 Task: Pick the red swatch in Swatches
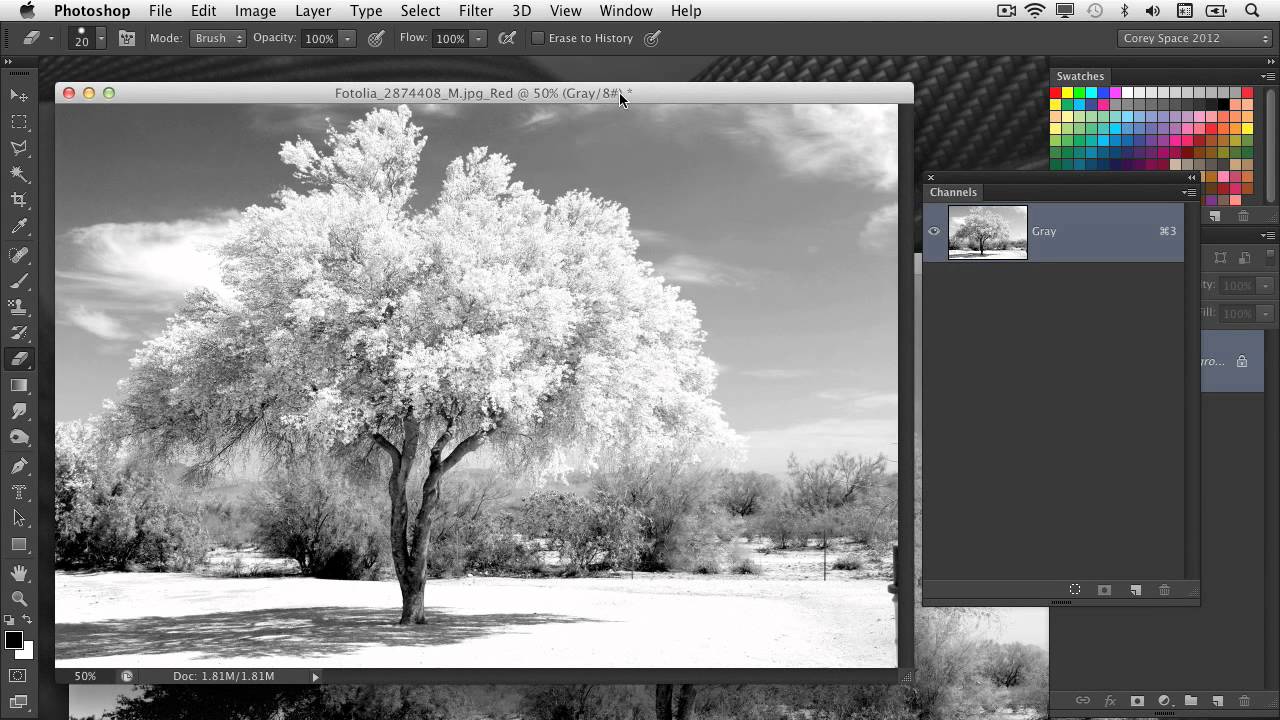pyautogui.click(x=1055, y=93)
